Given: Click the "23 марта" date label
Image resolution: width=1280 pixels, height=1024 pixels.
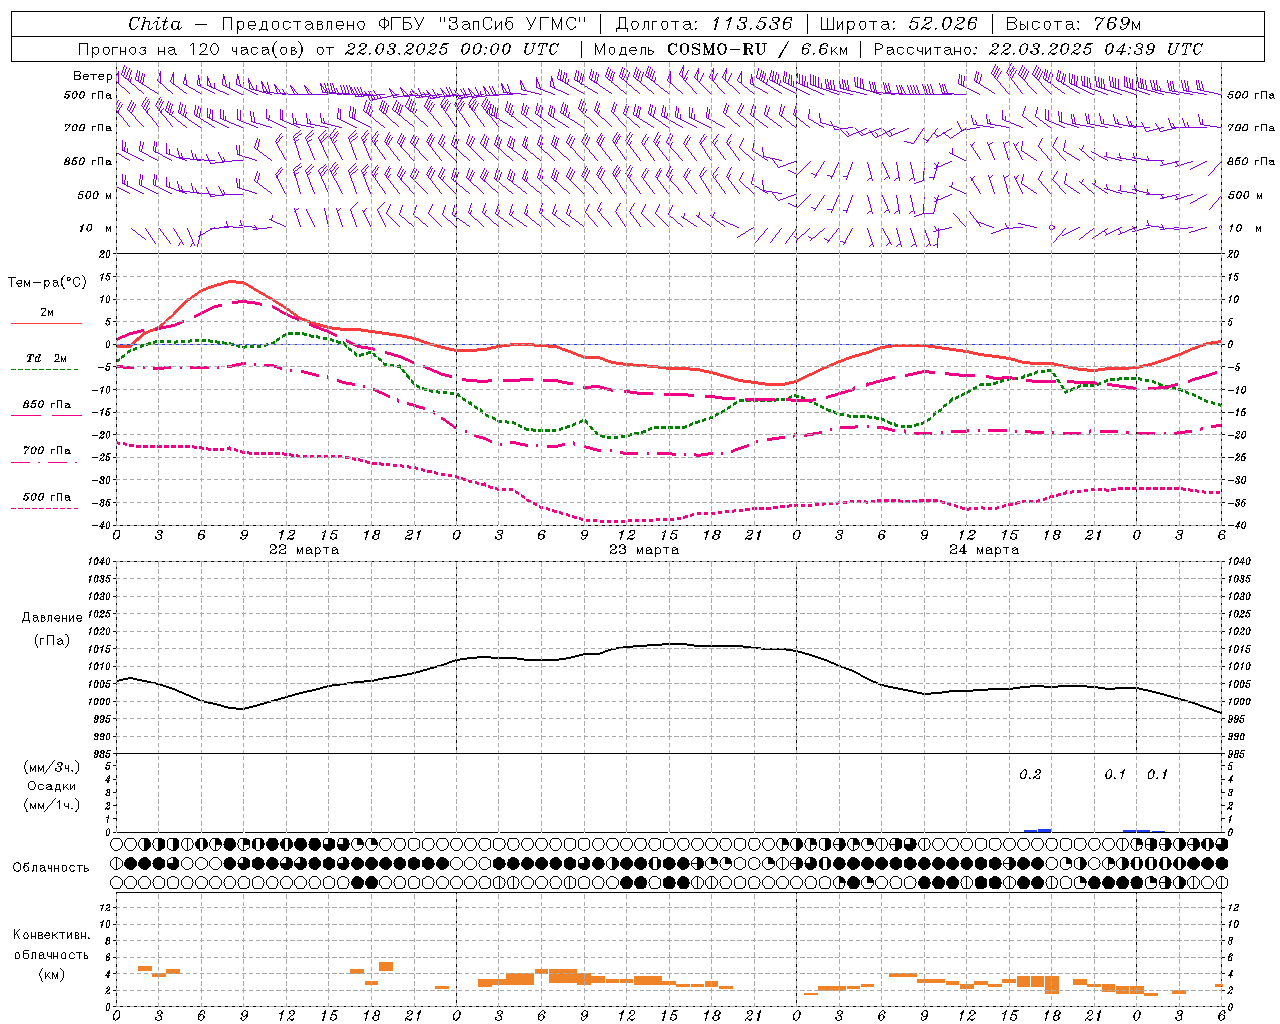Looking at the screenshot, I should 645,550.
